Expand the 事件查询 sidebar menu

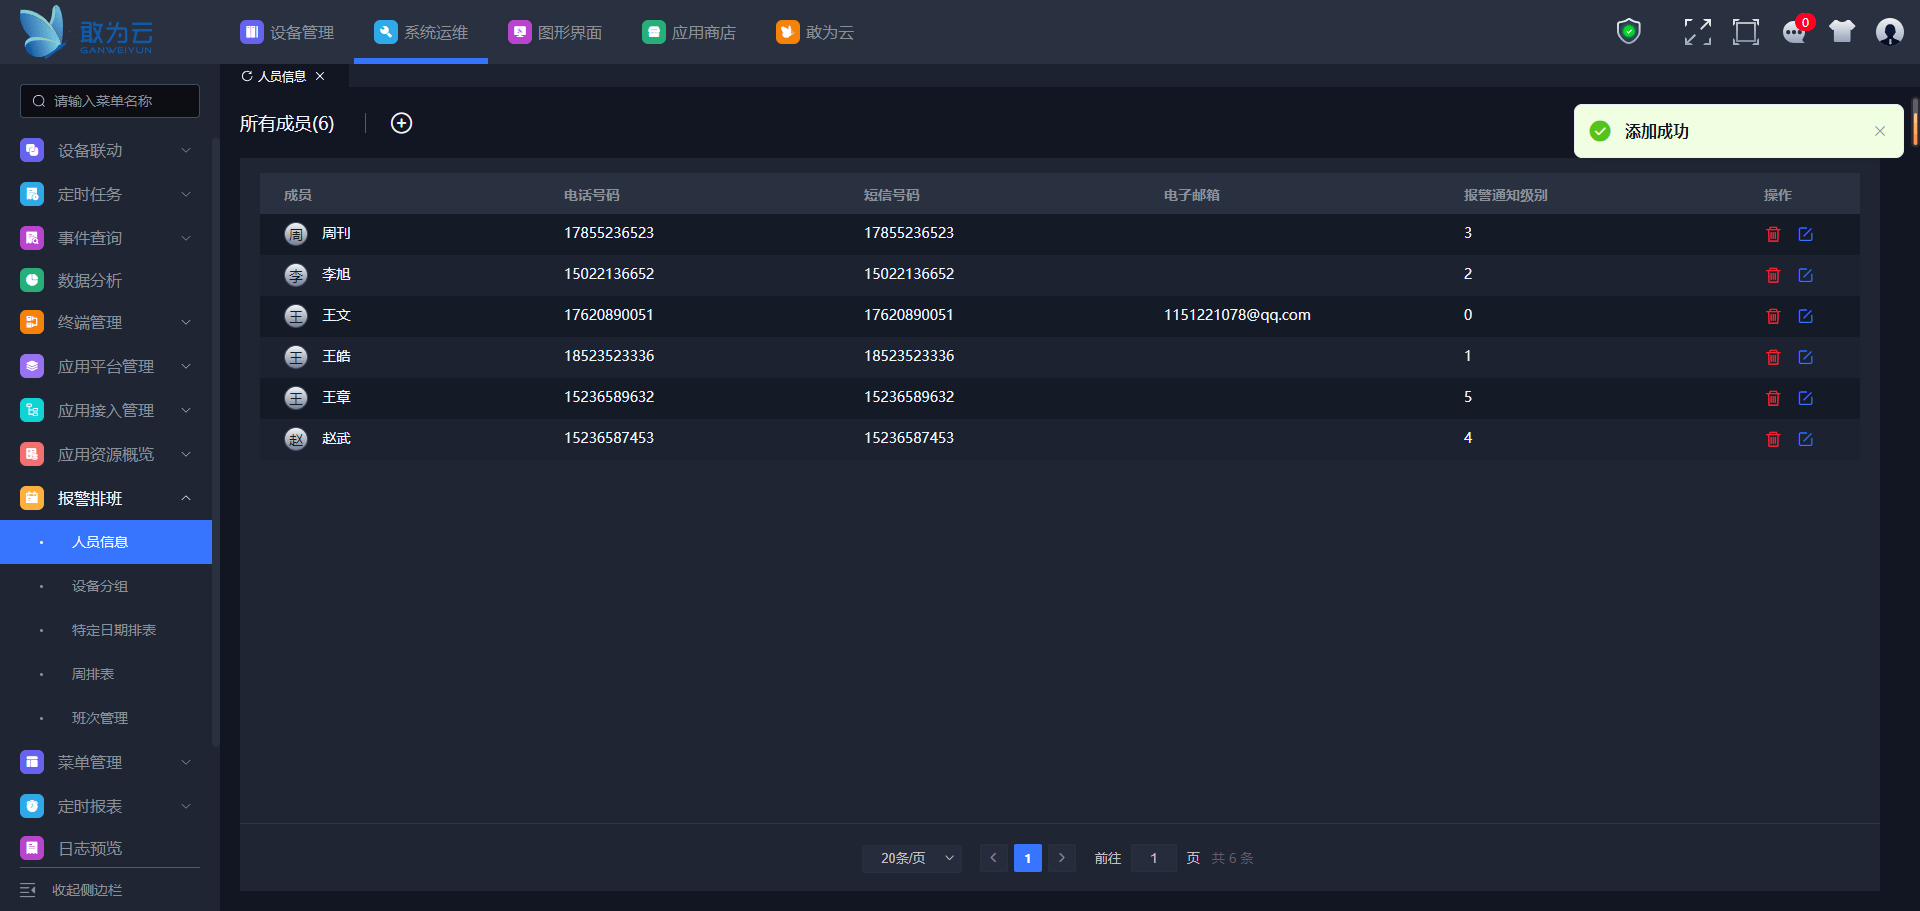point(106,238)
